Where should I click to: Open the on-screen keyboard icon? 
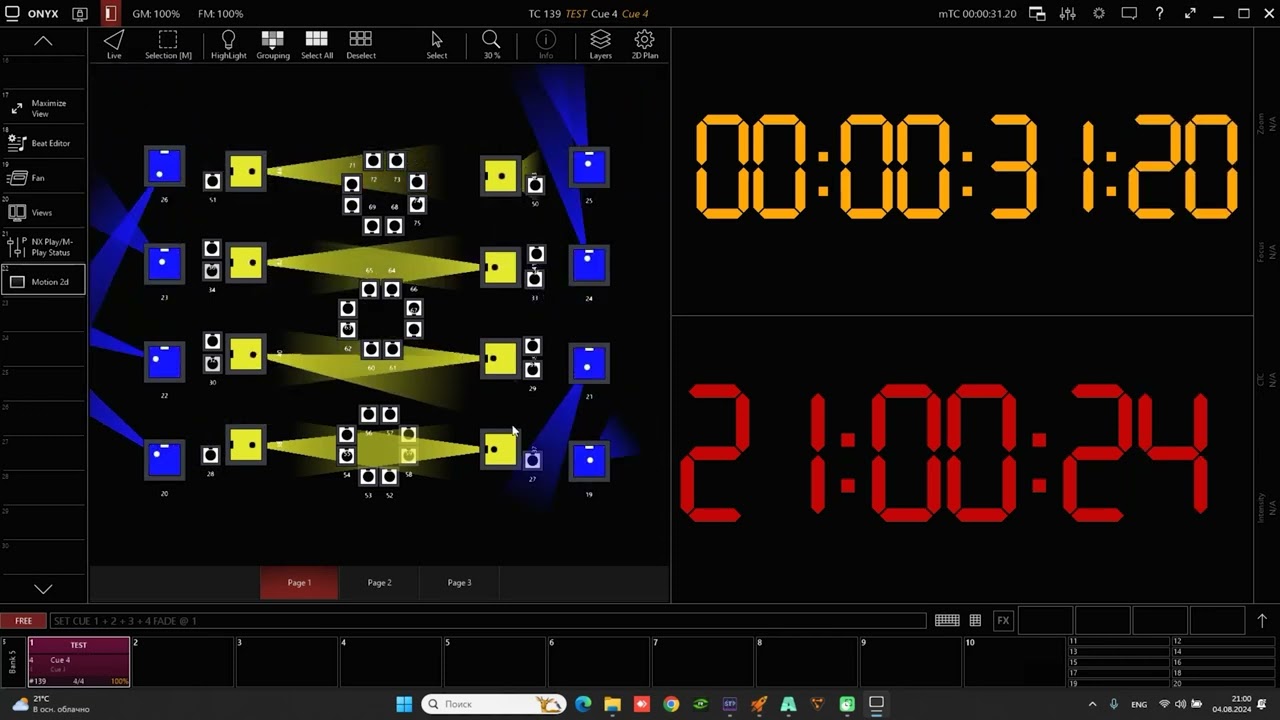pos(947,621)
